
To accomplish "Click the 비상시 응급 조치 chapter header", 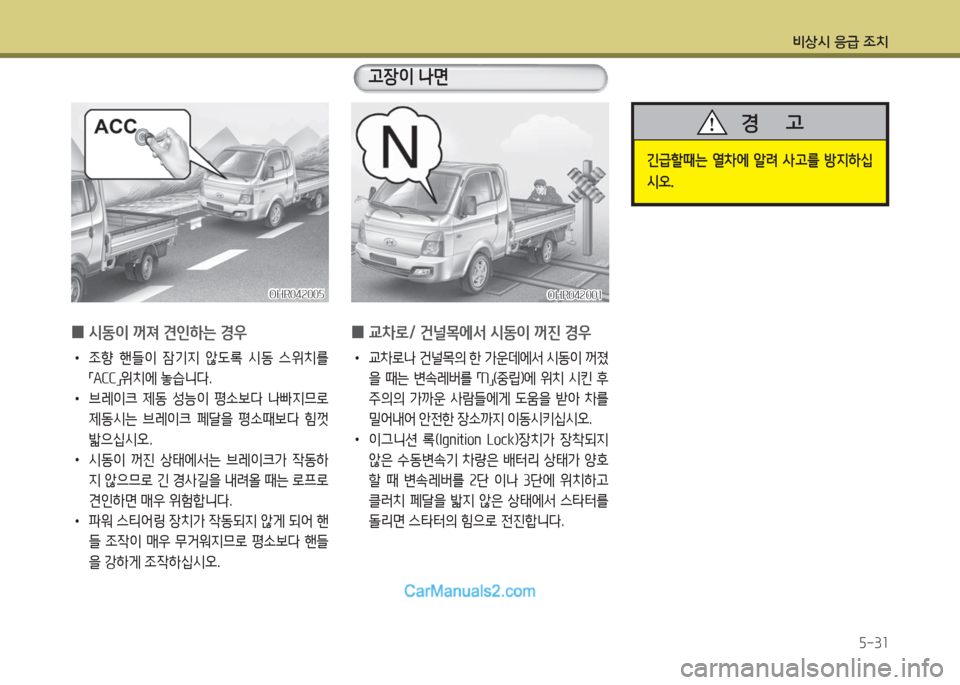I will click(840, 42).
